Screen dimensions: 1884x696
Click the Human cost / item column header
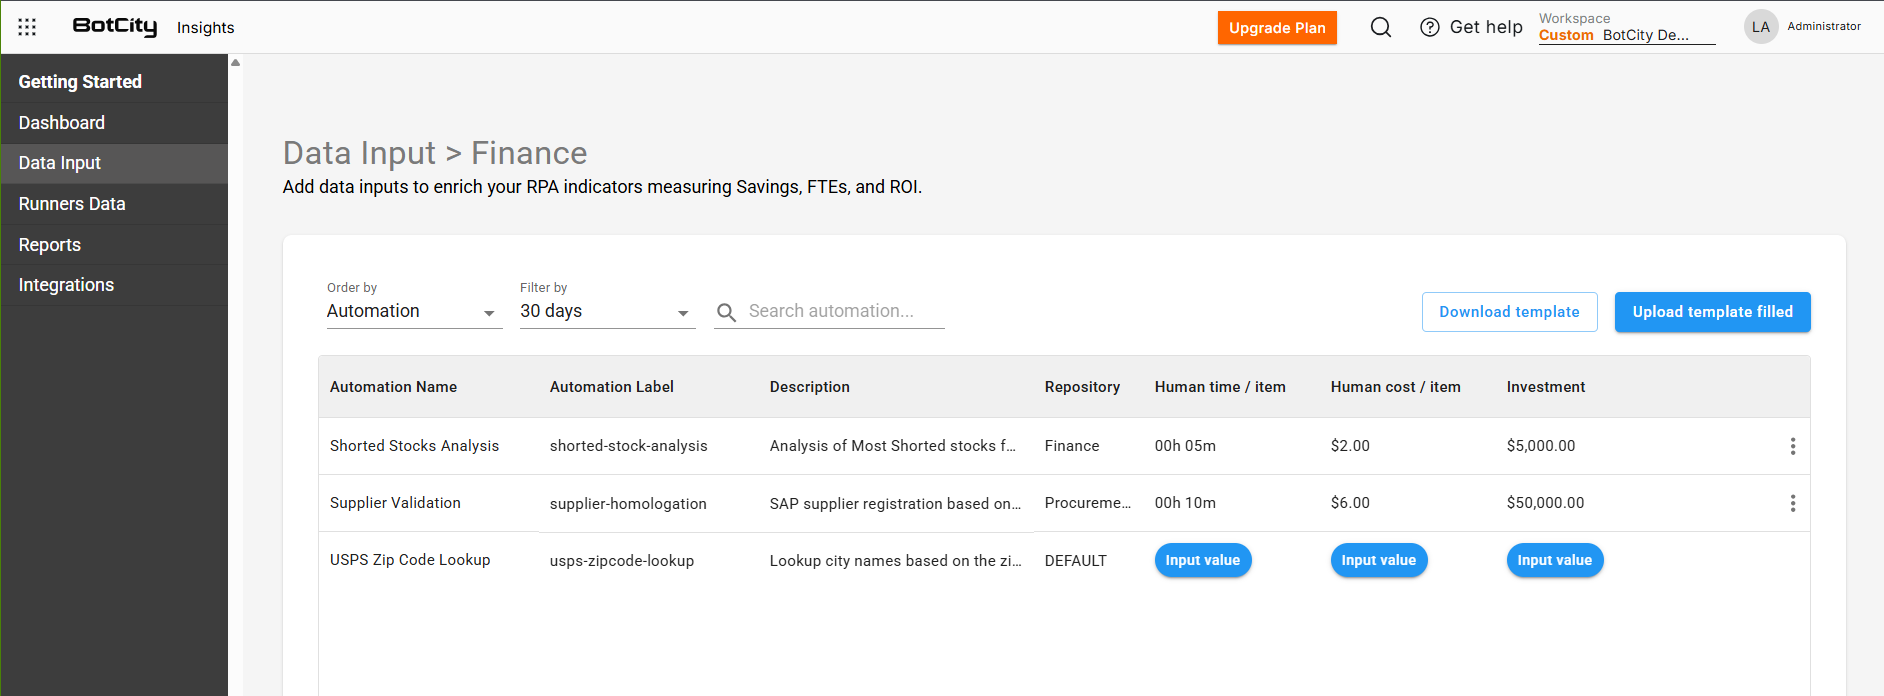1395,387
